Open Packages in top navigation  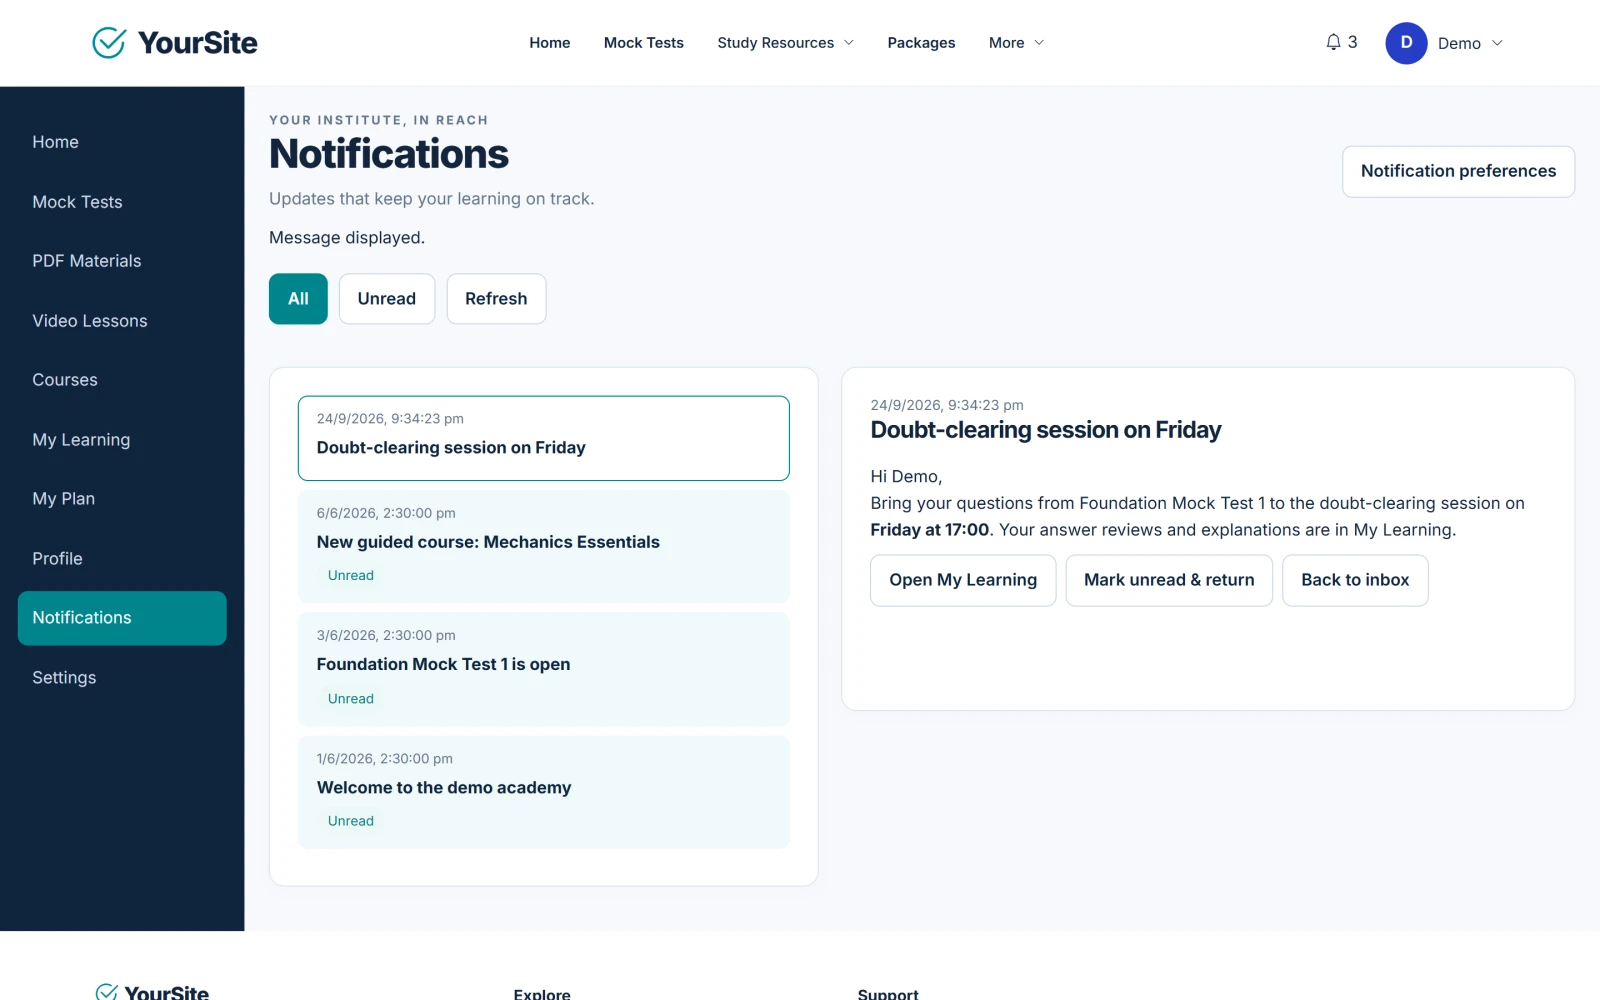tap(921, 43)
